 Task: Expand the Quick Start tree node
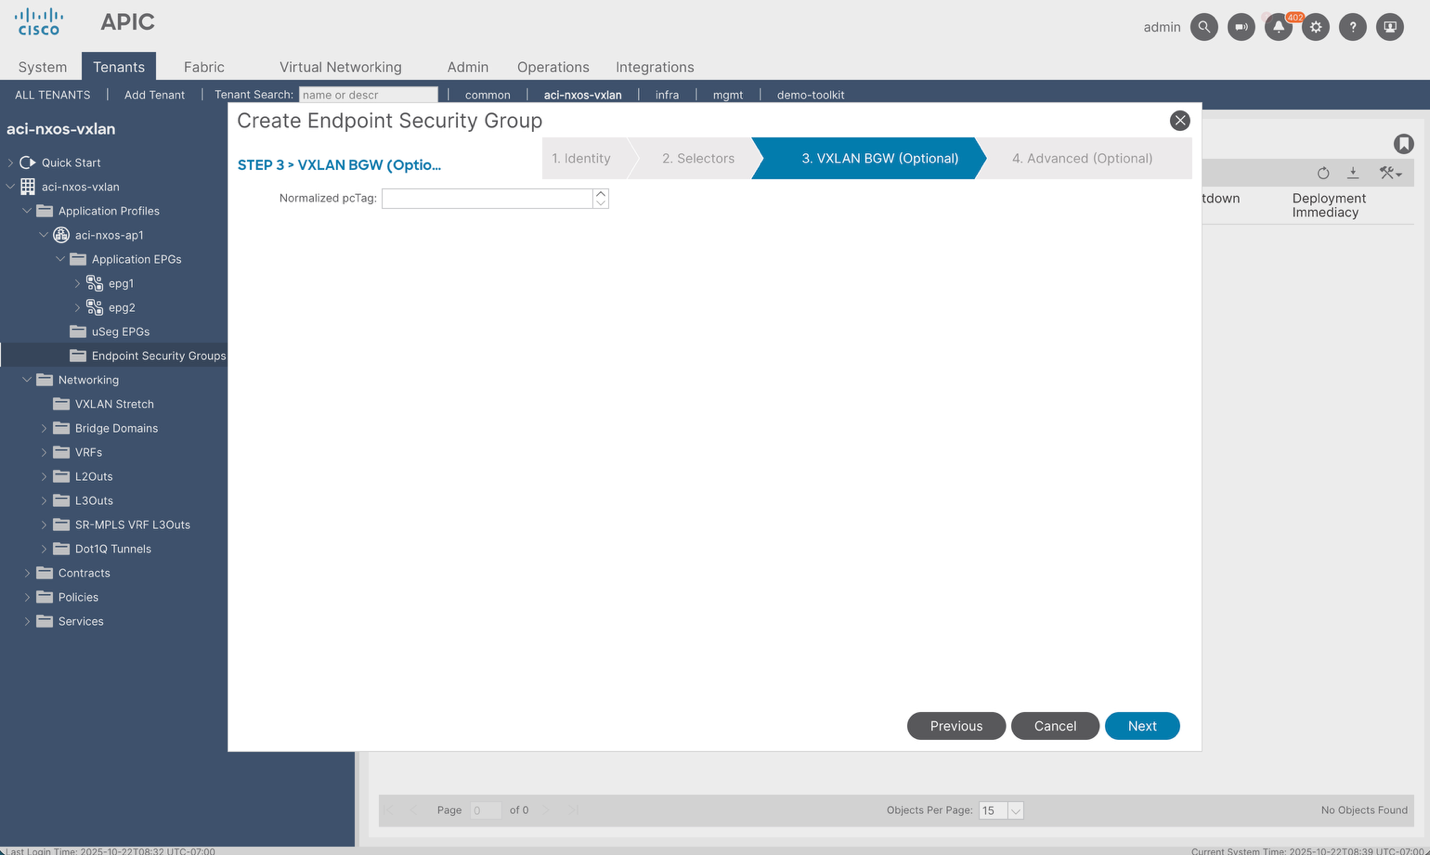coord(11,162)
